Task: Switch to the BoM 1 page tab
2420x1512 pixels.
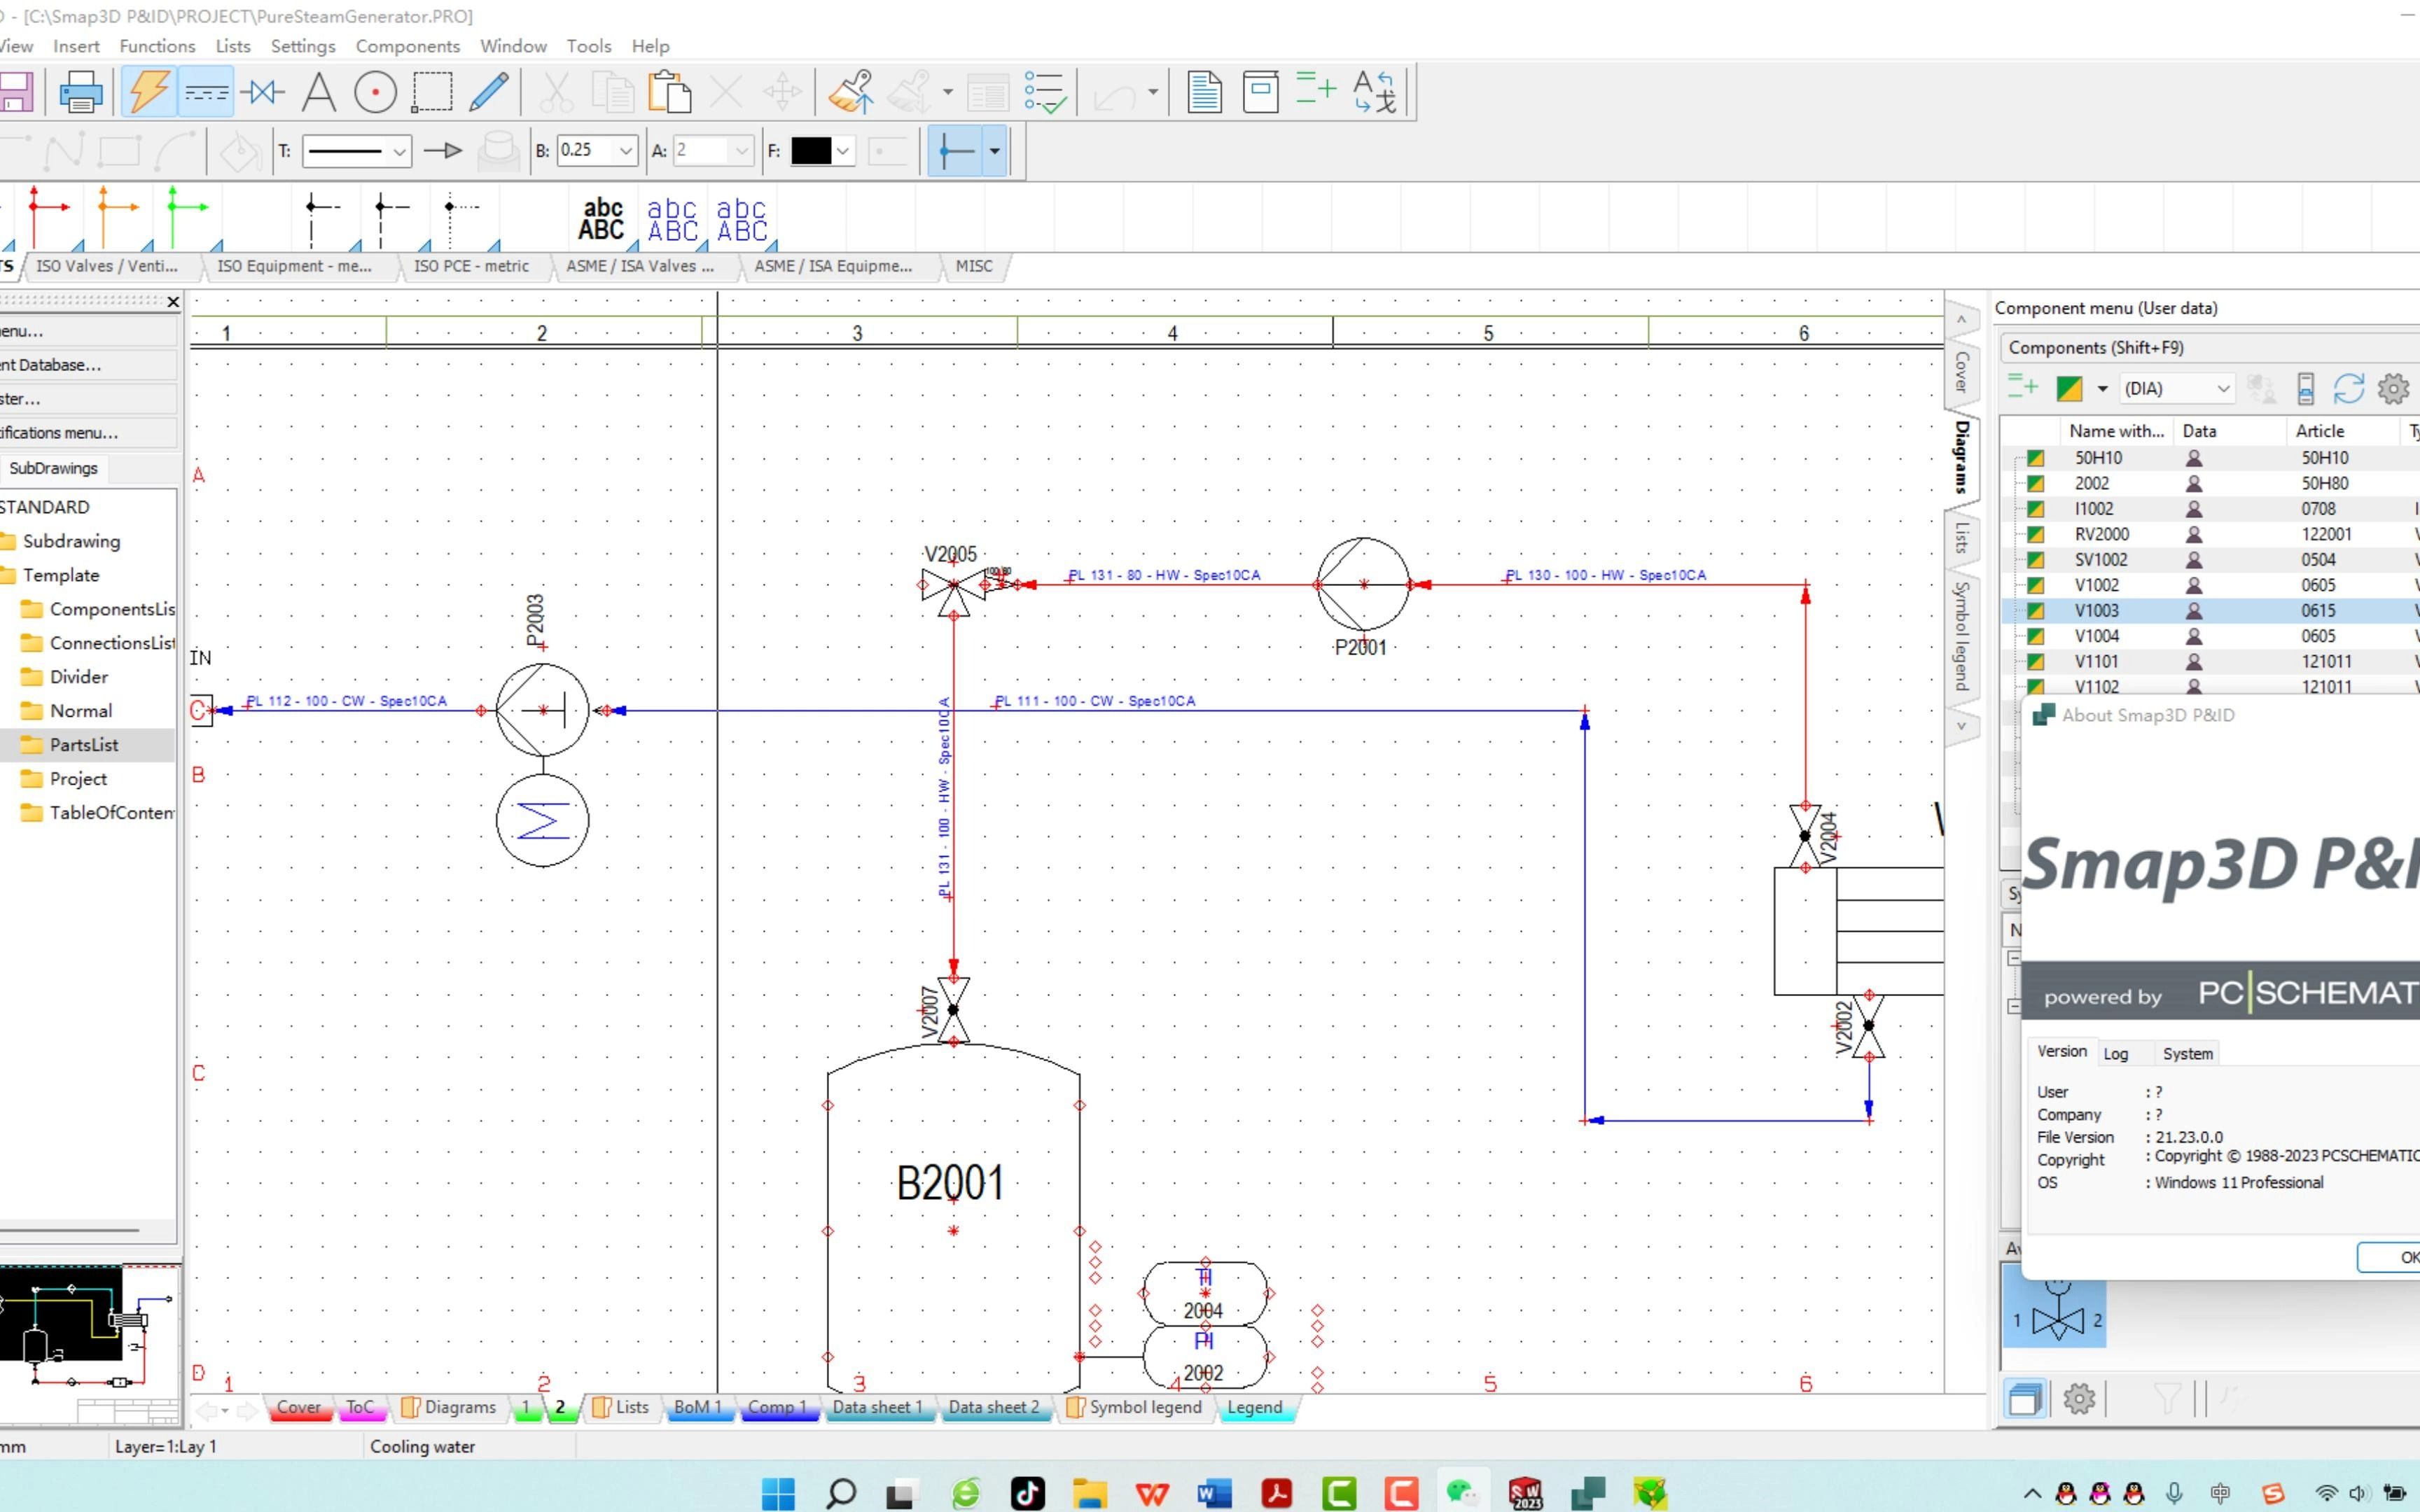Action: coord(697,1407)
